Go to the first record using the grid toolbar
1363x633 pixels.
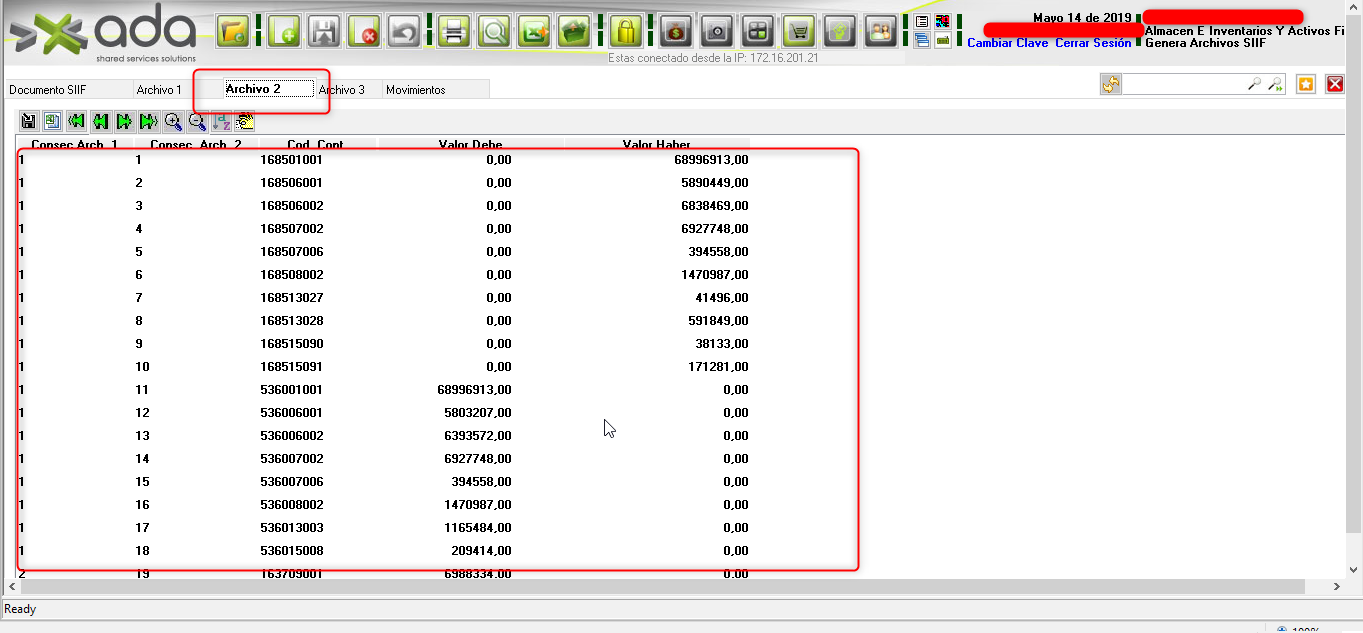pos(76,122)
